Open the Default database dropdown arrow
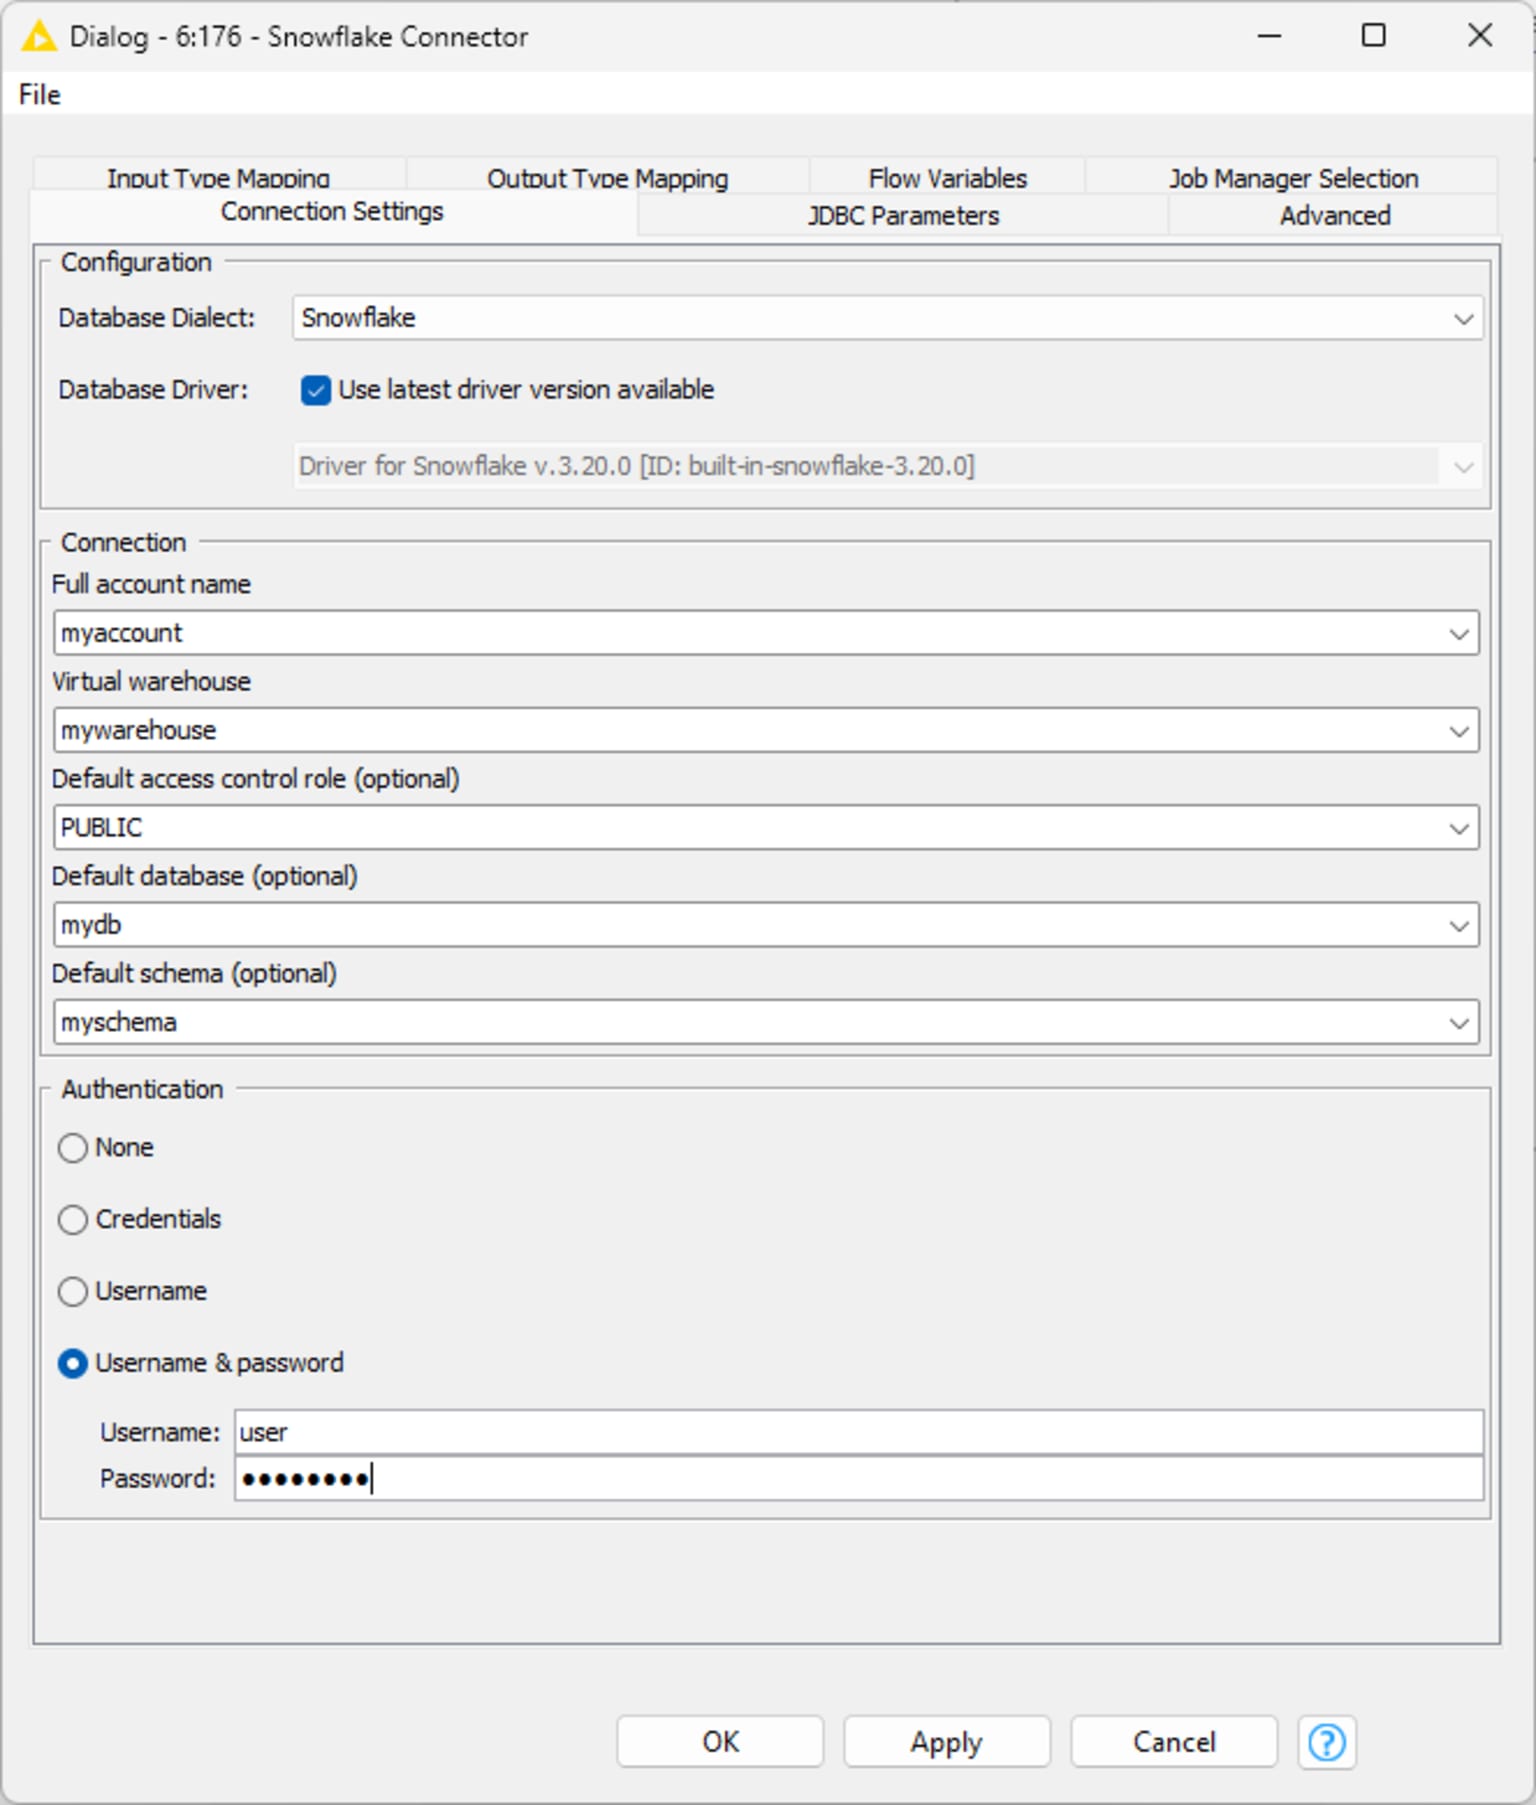Image resolution: width=1536 pixels, height=1805 pixels. click(x=1459, y=925)
